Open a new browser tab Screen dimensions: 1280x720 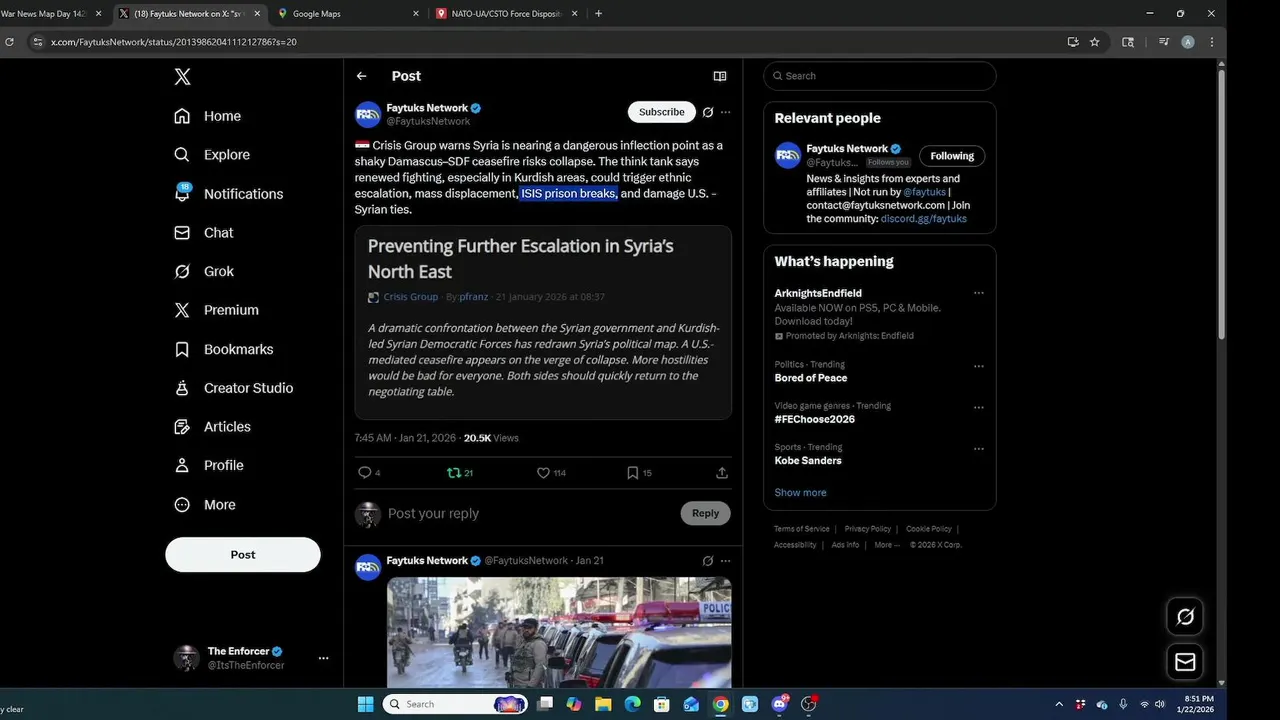tap(598, 14)
